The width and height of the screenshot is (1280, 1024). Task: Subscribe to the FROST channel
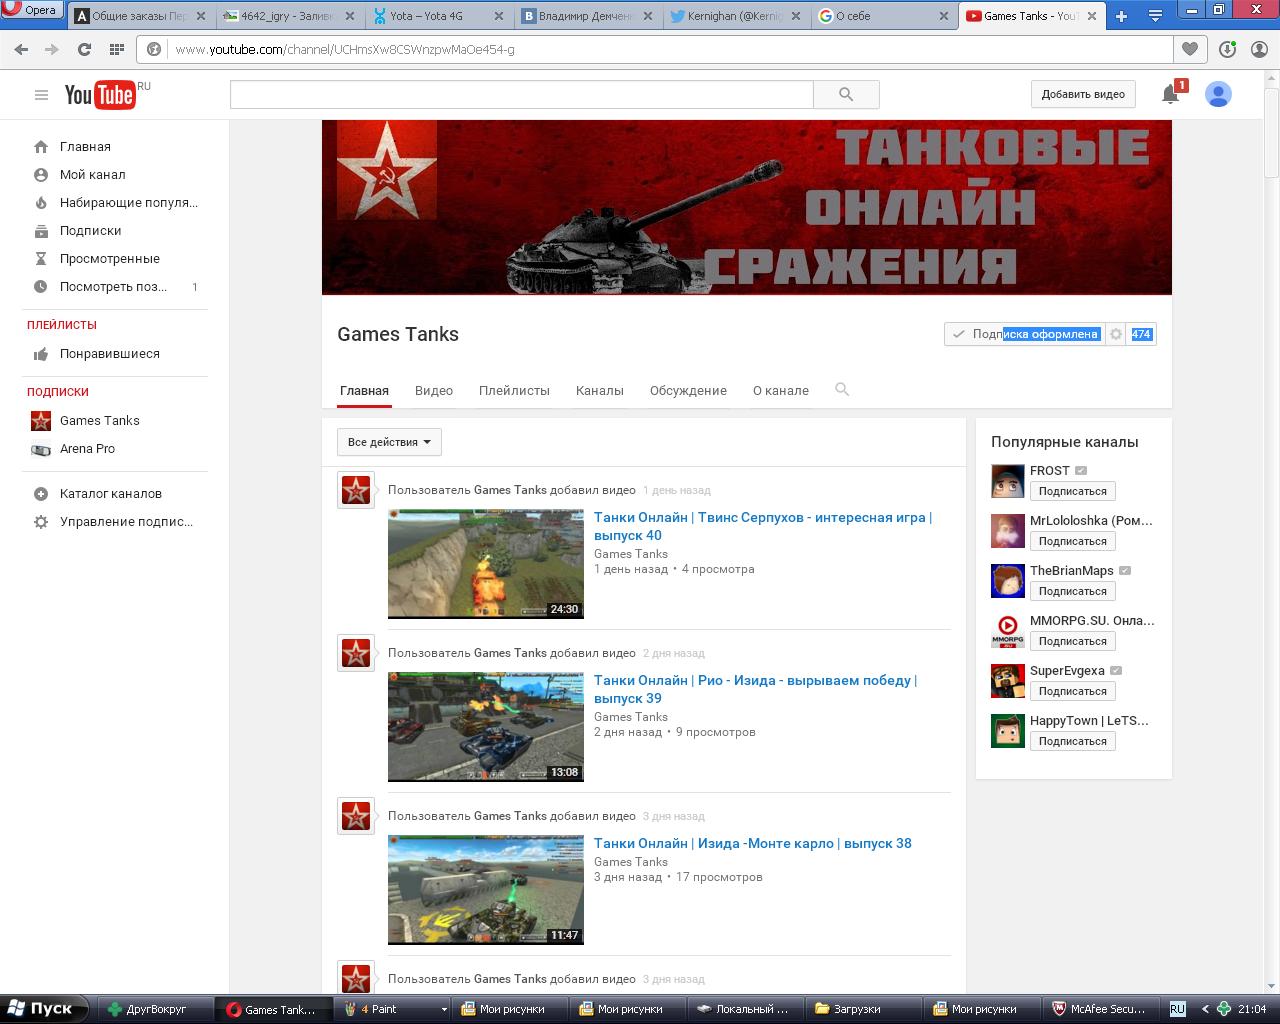tap(1072, 491)
